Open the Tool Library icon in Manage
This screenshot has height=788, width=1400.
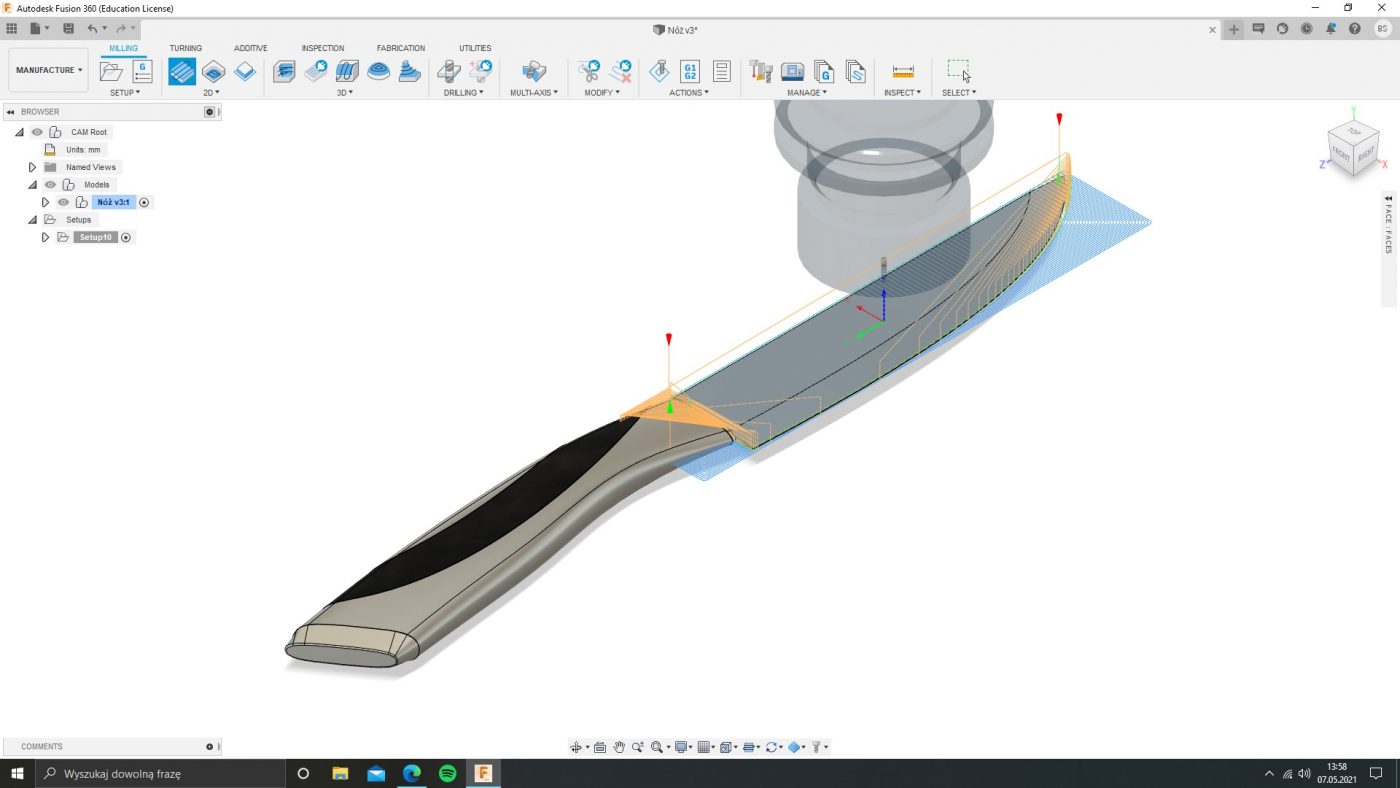tap(761, 71)
